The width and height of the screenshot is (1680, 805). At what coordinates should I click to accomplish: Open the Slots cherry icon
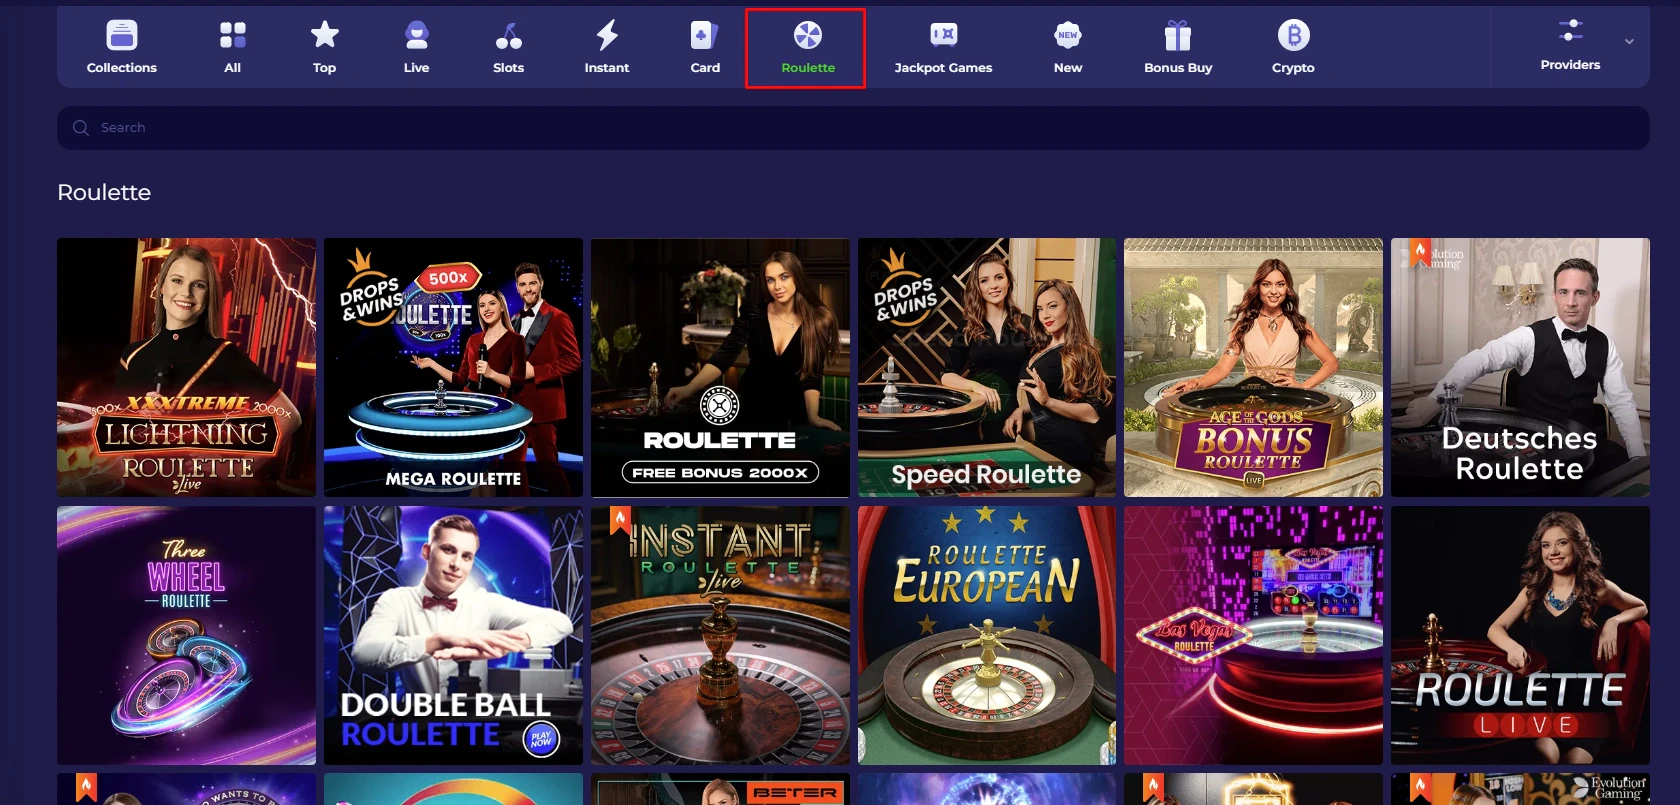[x=509, y=35]
